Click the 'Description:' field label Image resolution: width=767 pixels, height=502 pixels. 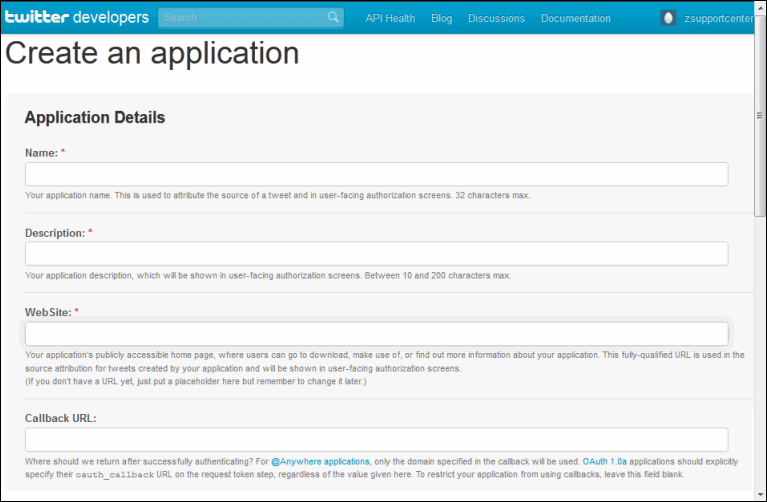(55, 233)
